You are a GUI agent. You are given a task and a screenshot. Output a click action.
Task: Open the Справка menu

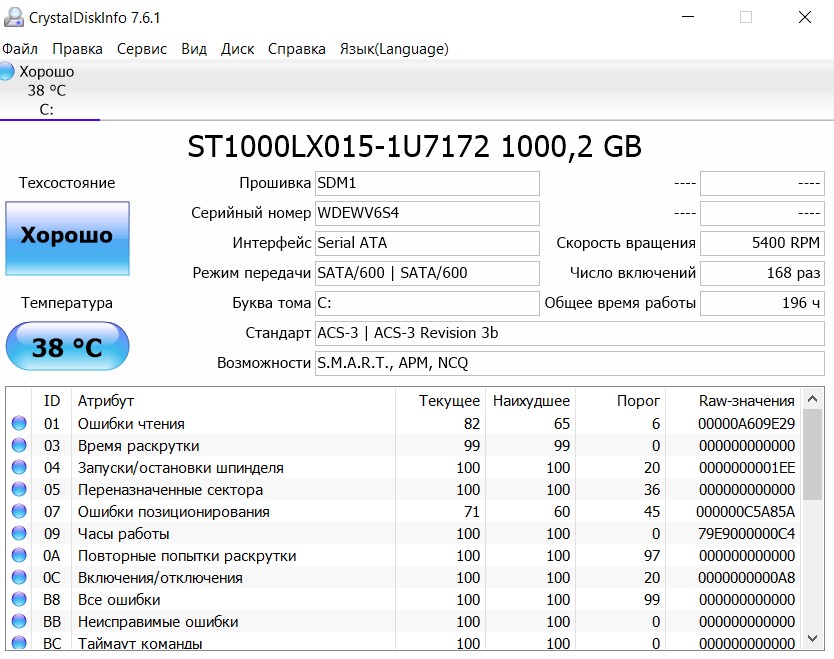296,49
